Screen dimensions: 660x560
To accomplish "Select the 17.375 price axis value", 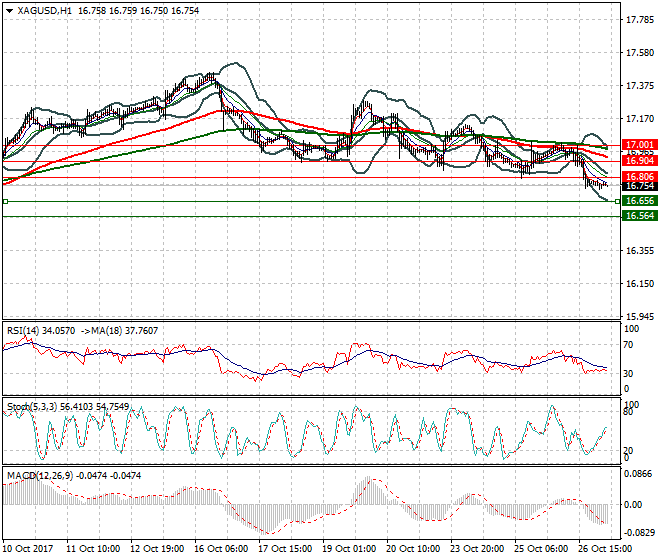I will (640, 86).
